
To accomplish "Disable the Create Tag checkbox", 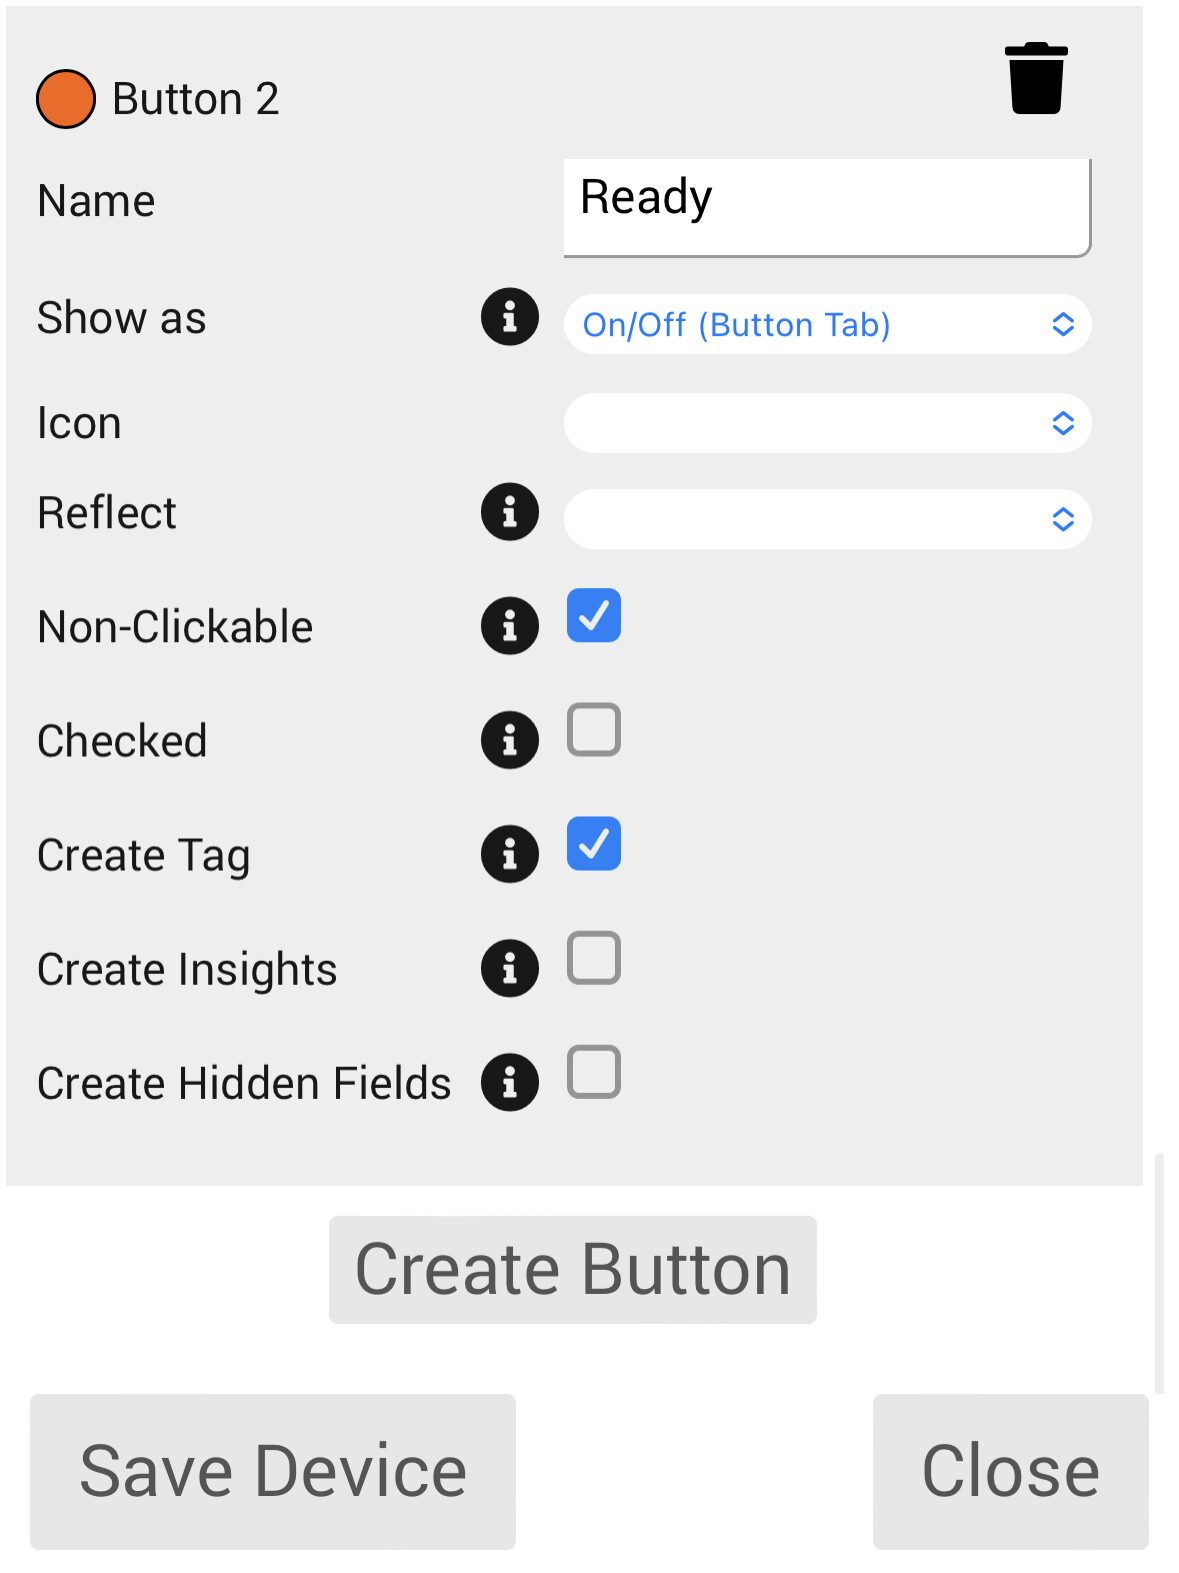I will 594,843.
